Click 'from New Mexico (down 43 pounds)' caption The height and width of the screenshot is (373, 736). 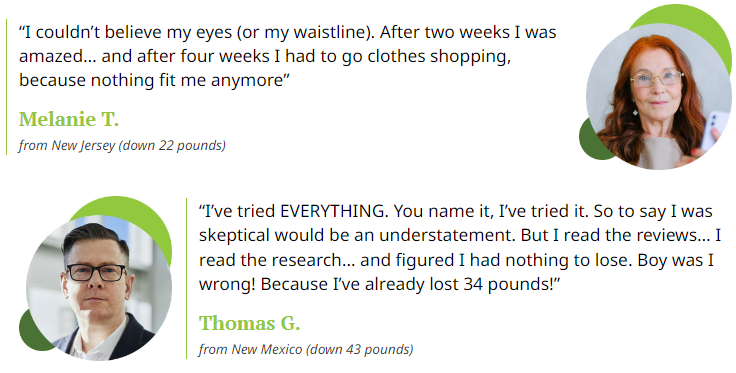click(x=306, y=350)
